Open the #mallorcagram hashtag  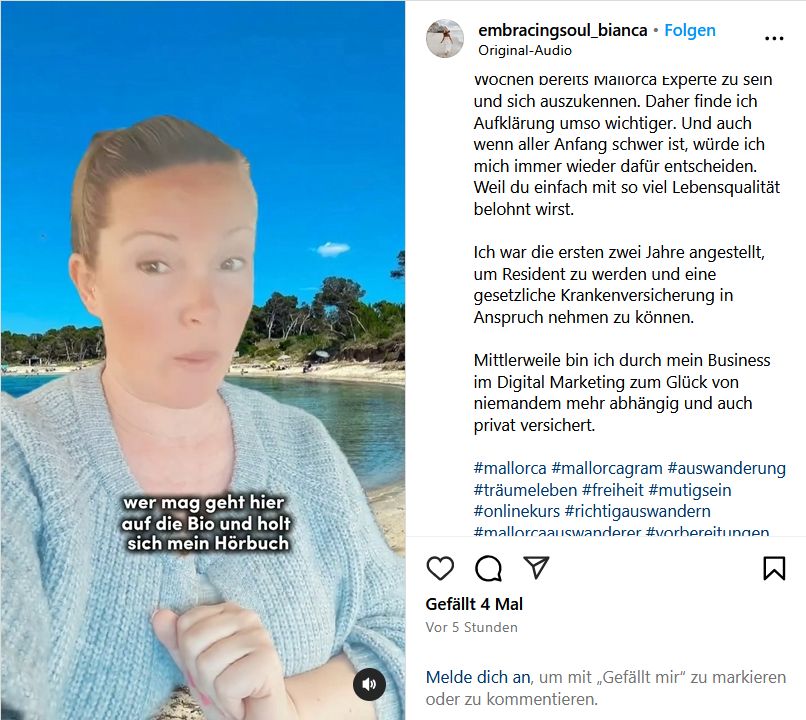607,468
